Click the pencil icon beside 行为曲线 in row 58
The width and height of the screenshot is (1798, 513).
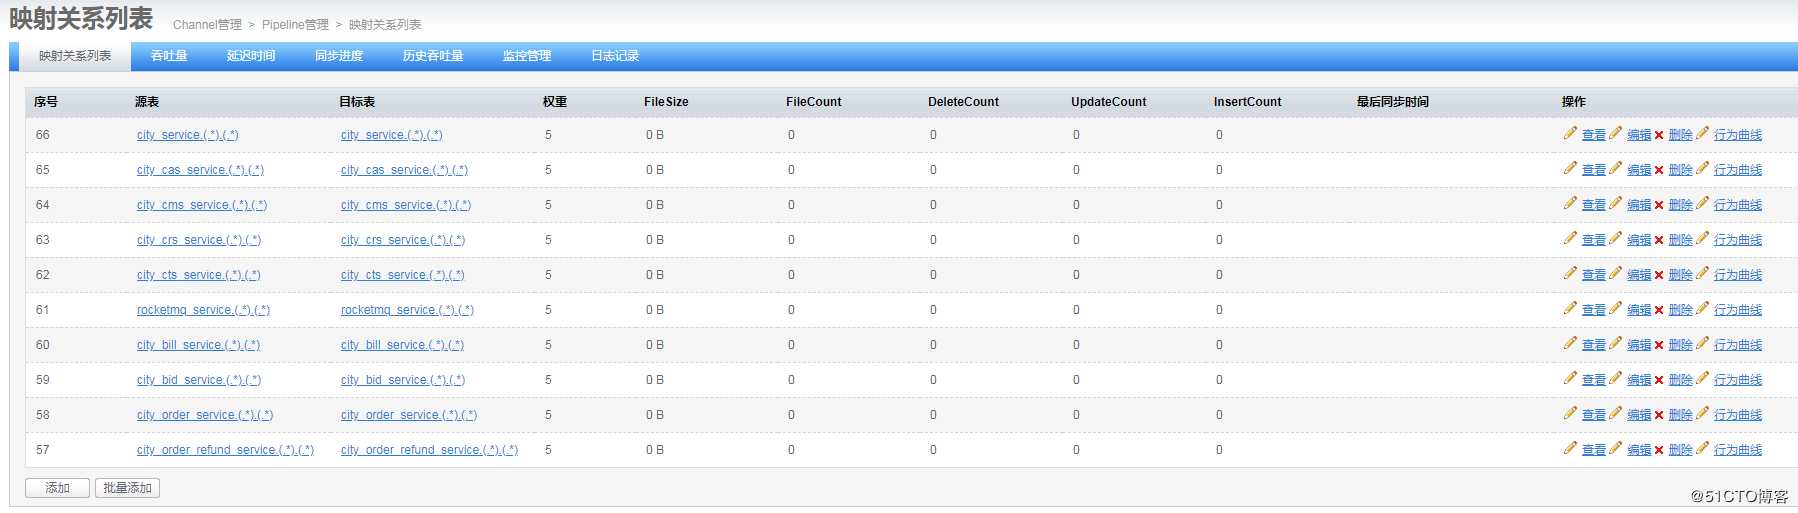coord(1702,413)
